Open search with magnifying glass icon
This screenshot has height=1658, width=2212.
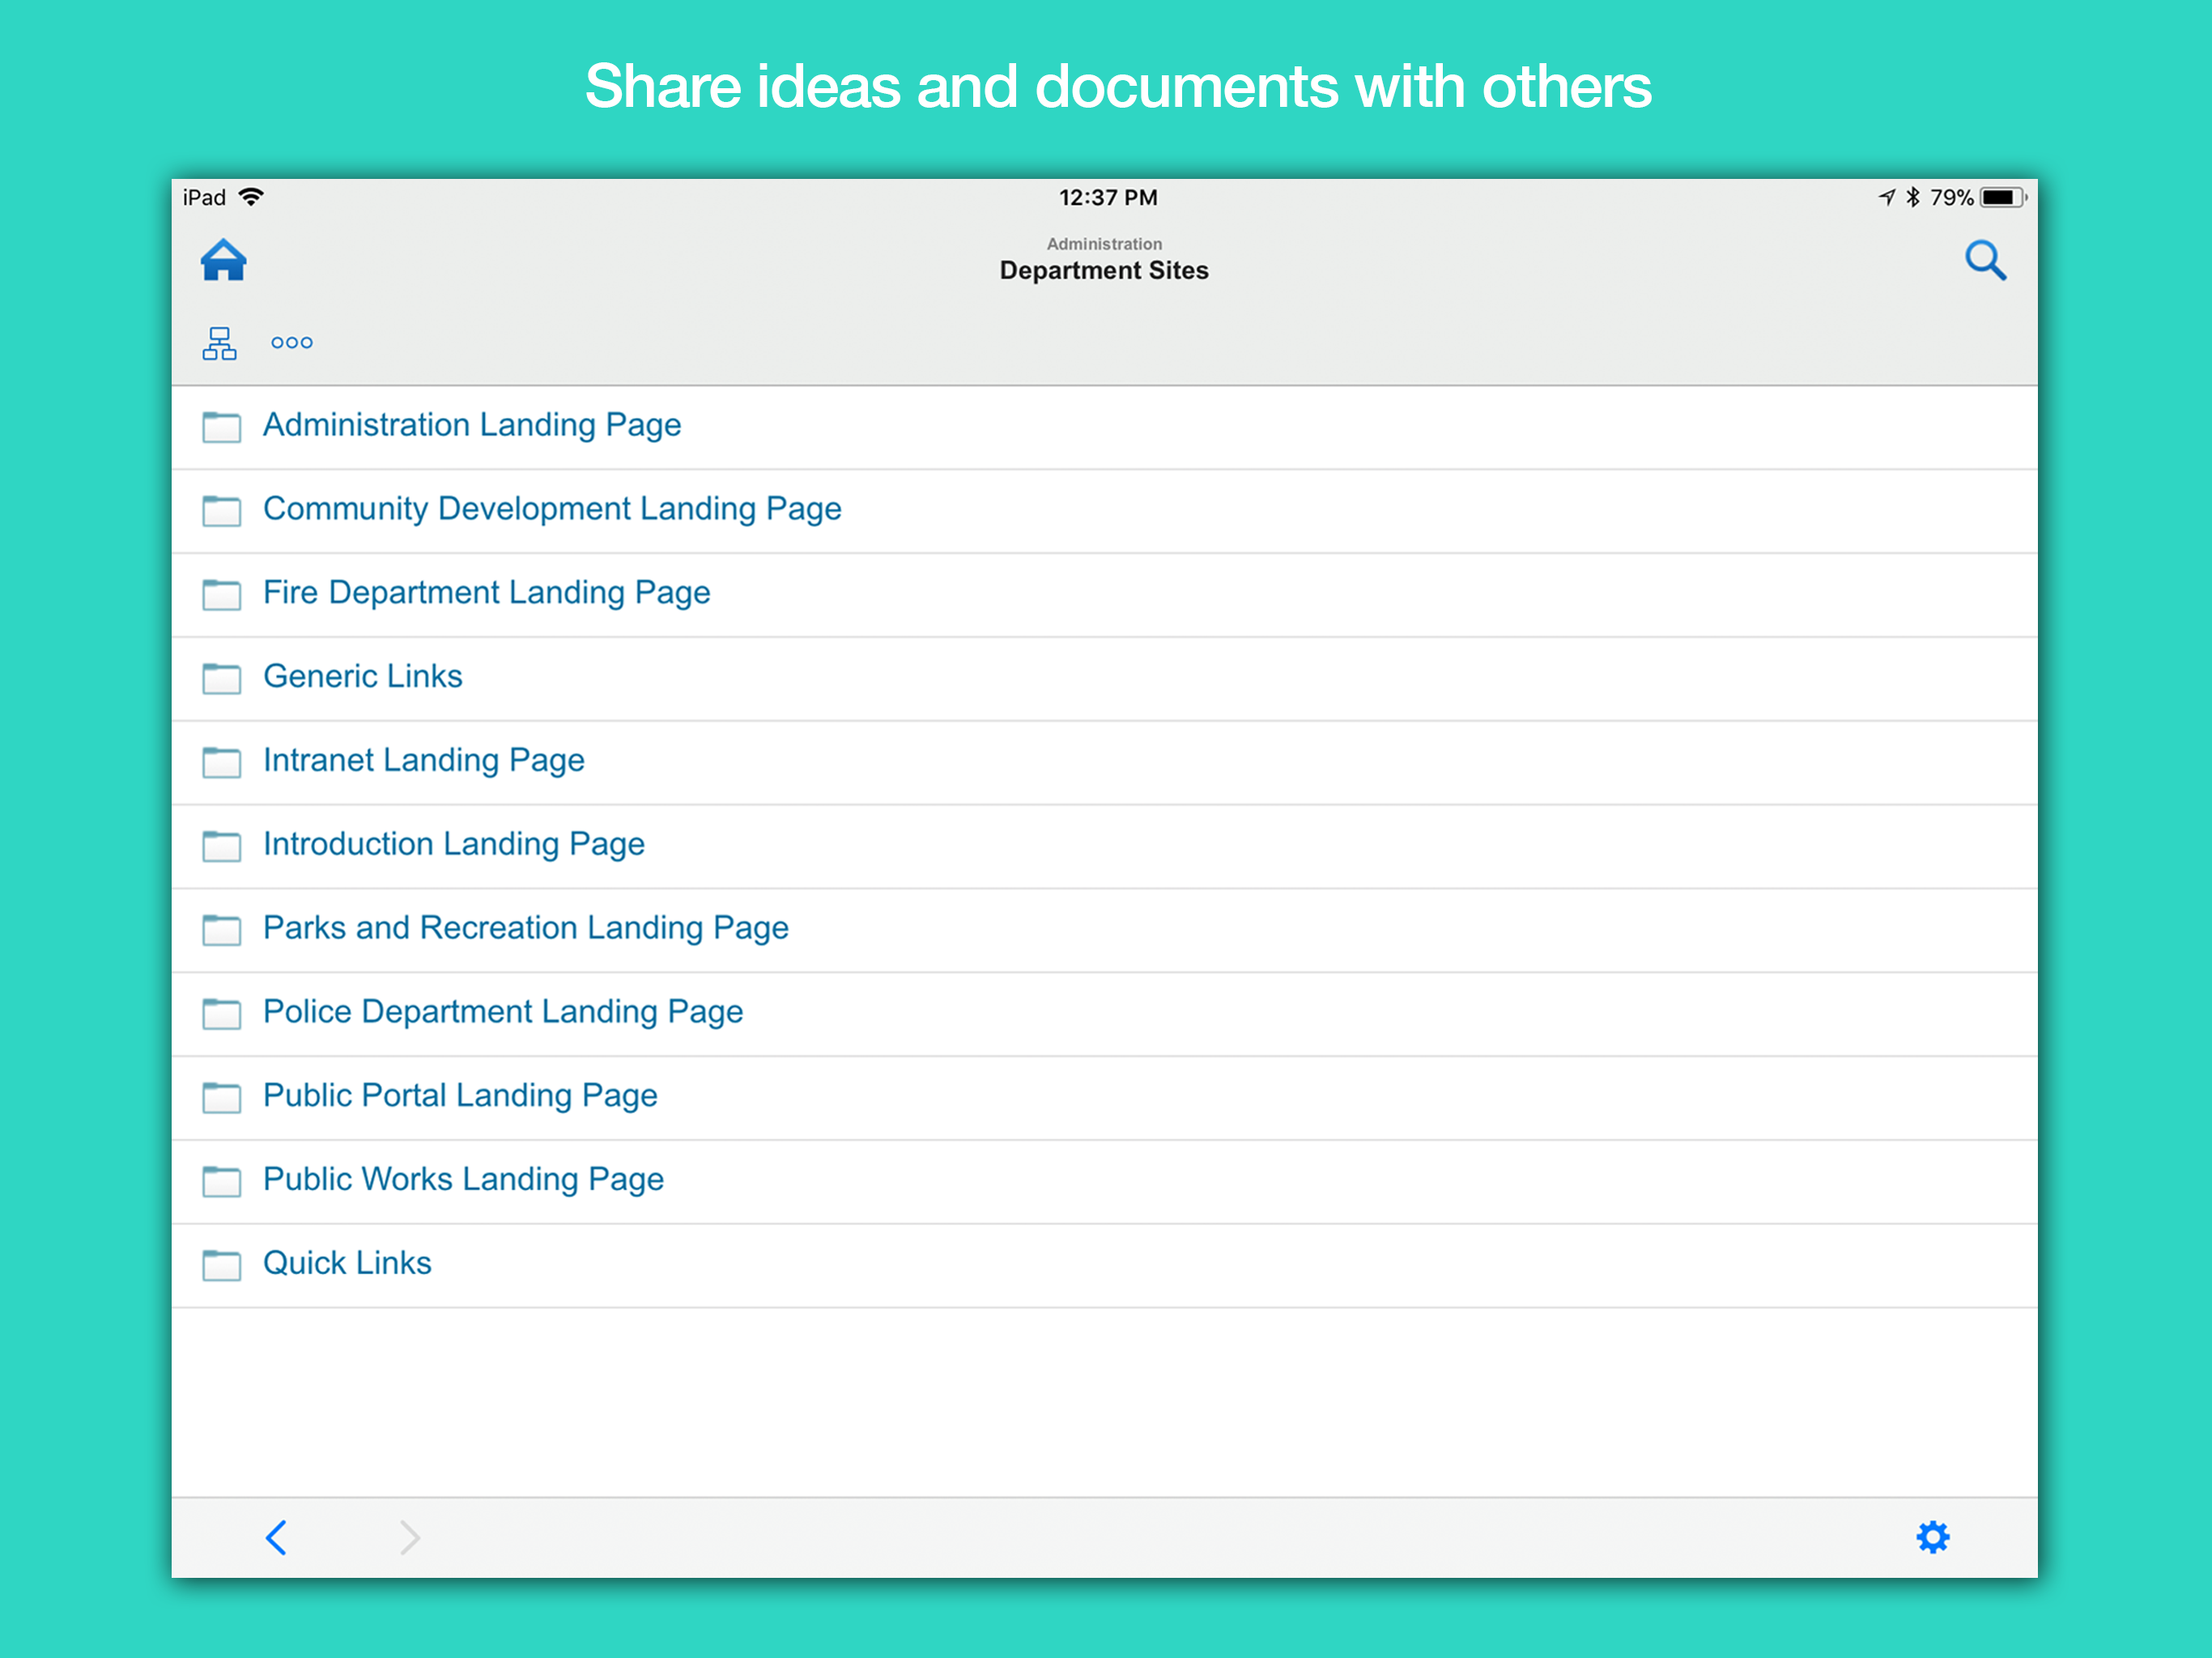coord(1984,261)
